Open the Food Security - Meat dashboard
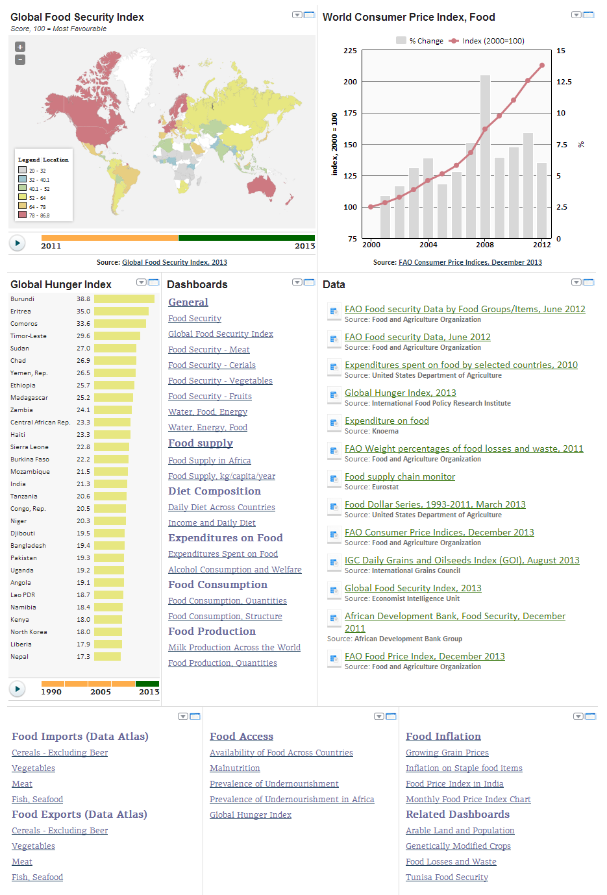The width and height of the screenshot is (607, 895). [x=209, y=349]
